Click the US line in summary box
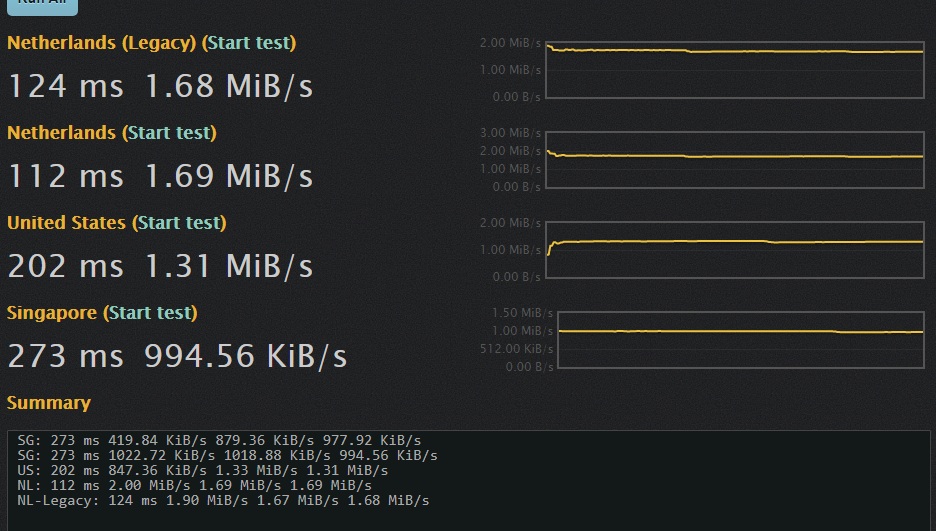936x531 pixels. pyautogui.click(x=202, y=470)
